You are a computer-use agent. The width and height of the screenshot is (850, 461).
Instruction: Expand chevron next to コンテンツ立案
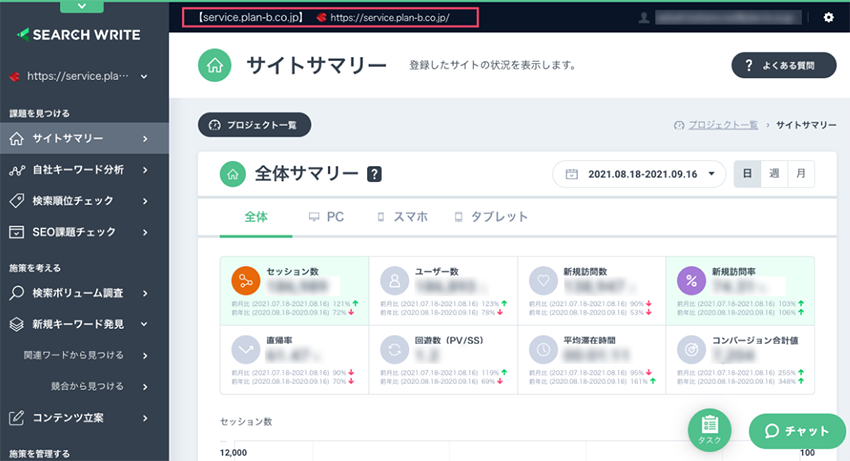[x=145, y=418]
